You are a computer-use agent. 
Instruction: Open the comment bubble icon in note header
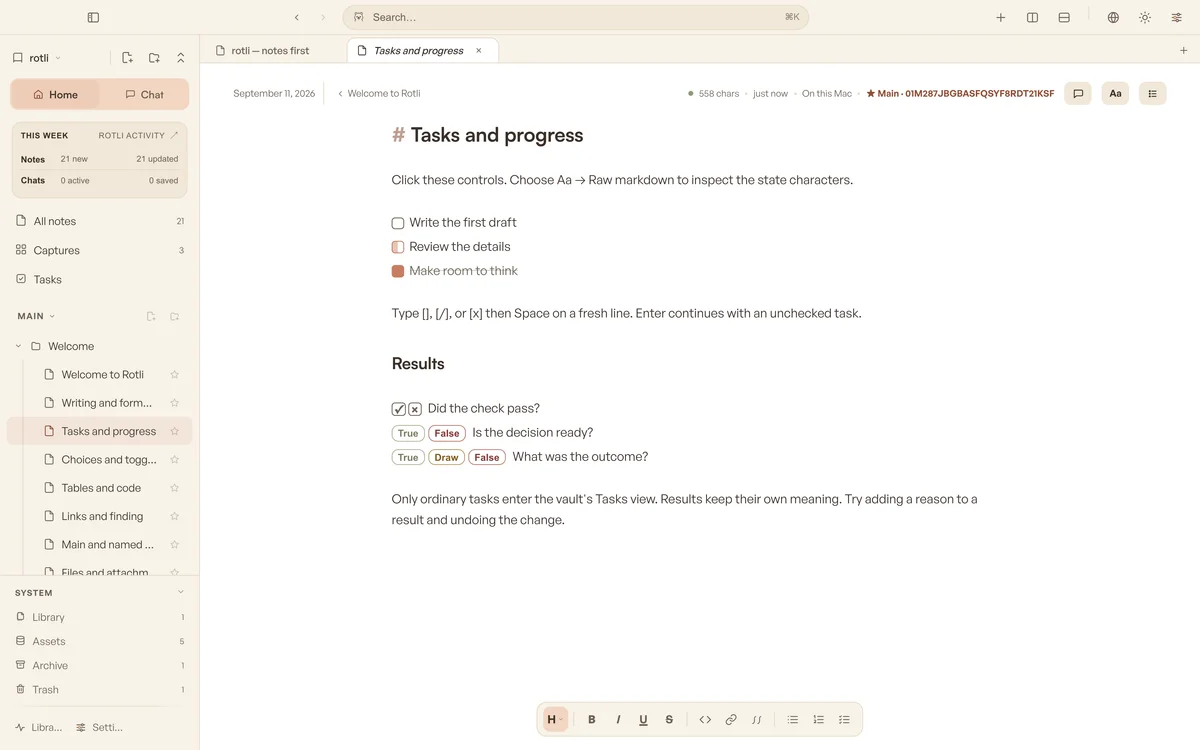[1078, 93]
